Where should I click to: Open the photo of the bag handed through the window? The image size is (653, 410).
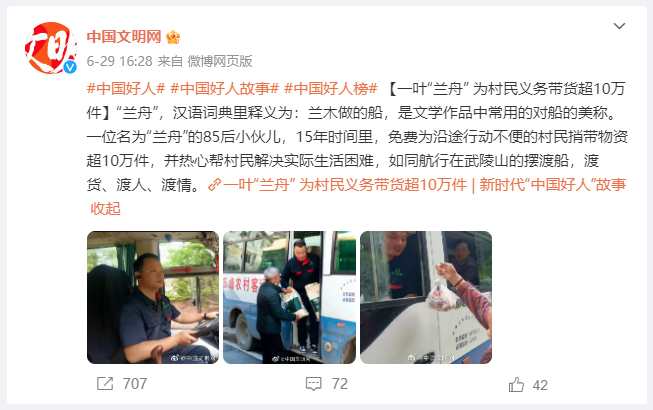[x=426, y=297]
